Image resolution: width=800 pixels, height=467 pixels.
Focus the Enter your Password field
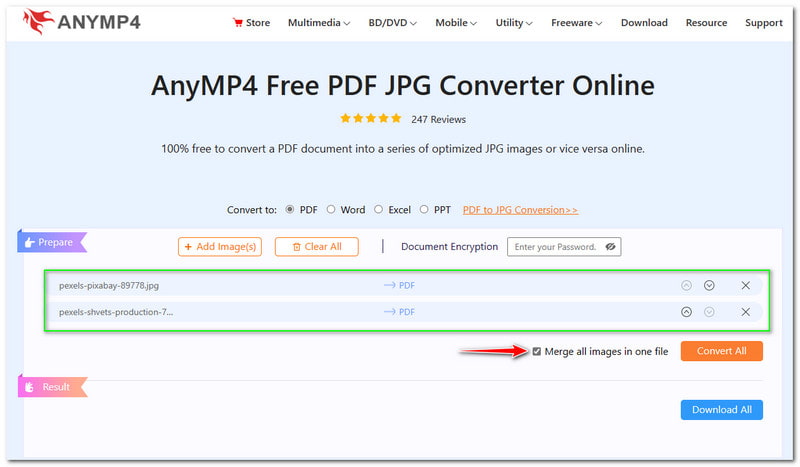coord(564,247)
